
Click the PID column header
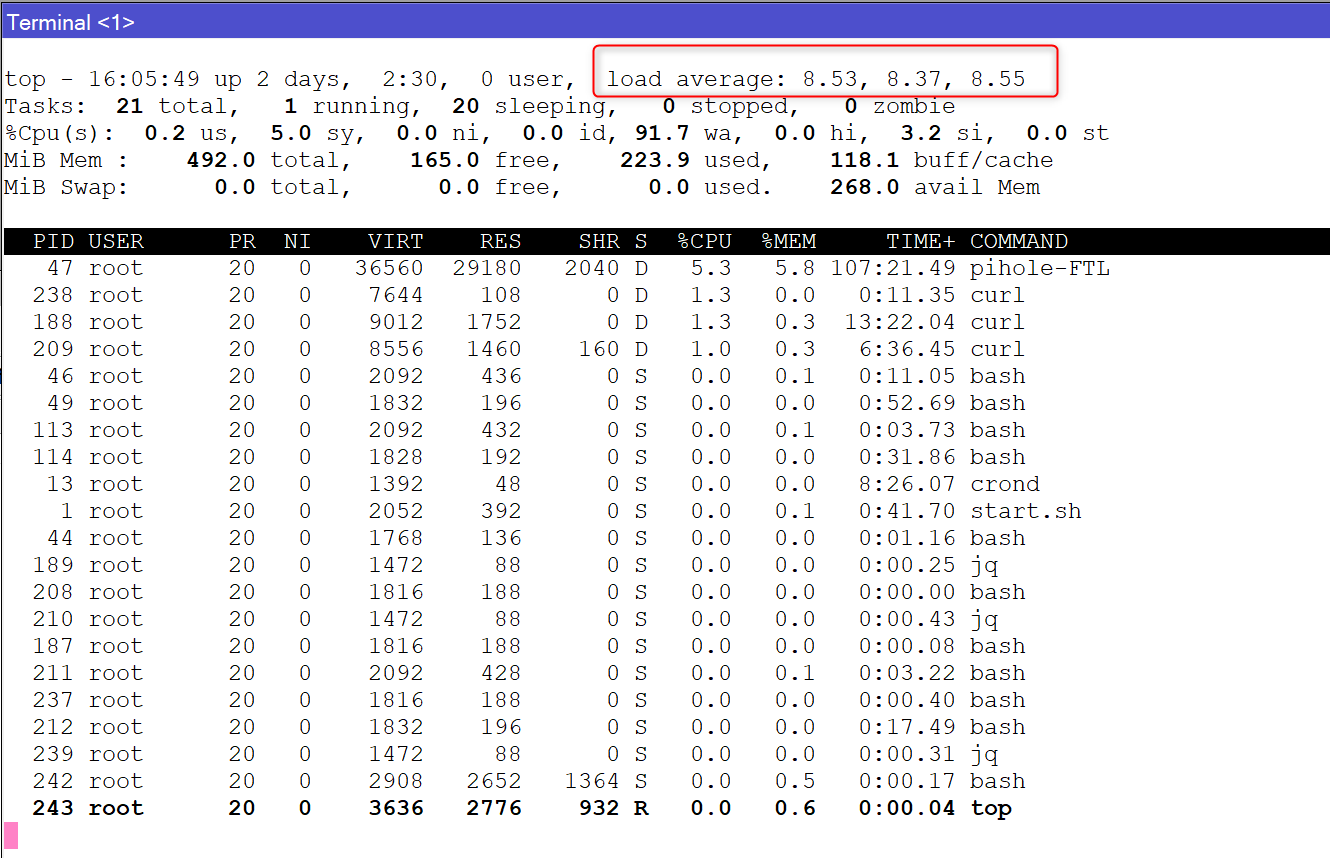pos(52,241)
